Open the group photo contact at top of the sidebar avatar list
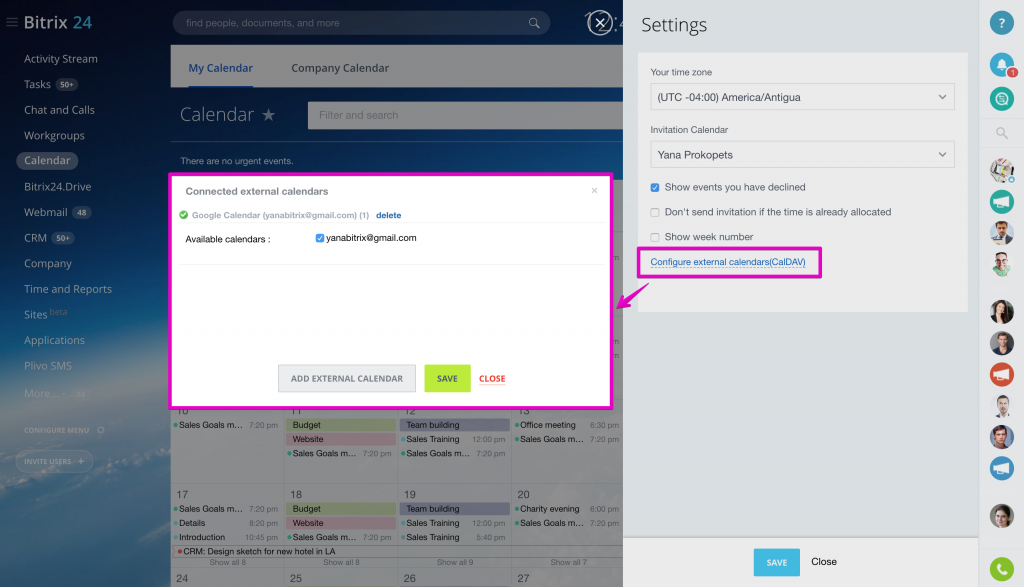This screenshot has width=1024, height=587. [1001, 170]
